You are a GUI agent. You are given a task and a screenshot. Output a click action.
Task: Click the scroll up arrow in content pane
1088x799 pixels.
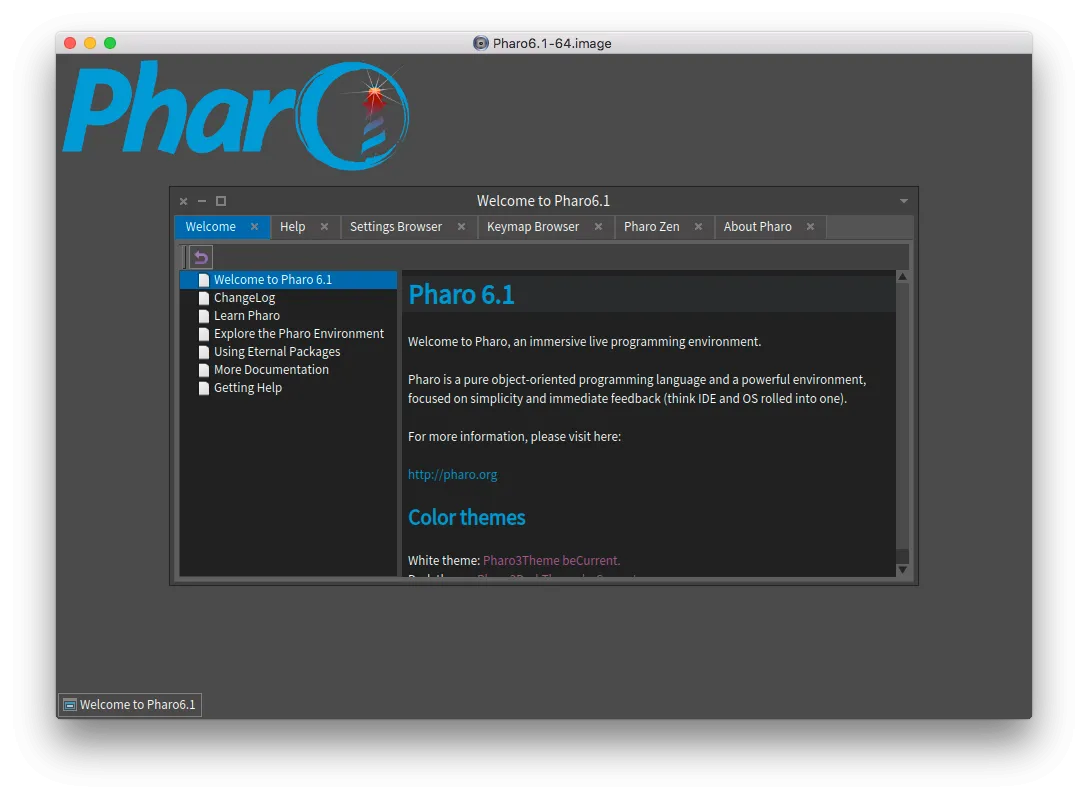tap(903, 277)
